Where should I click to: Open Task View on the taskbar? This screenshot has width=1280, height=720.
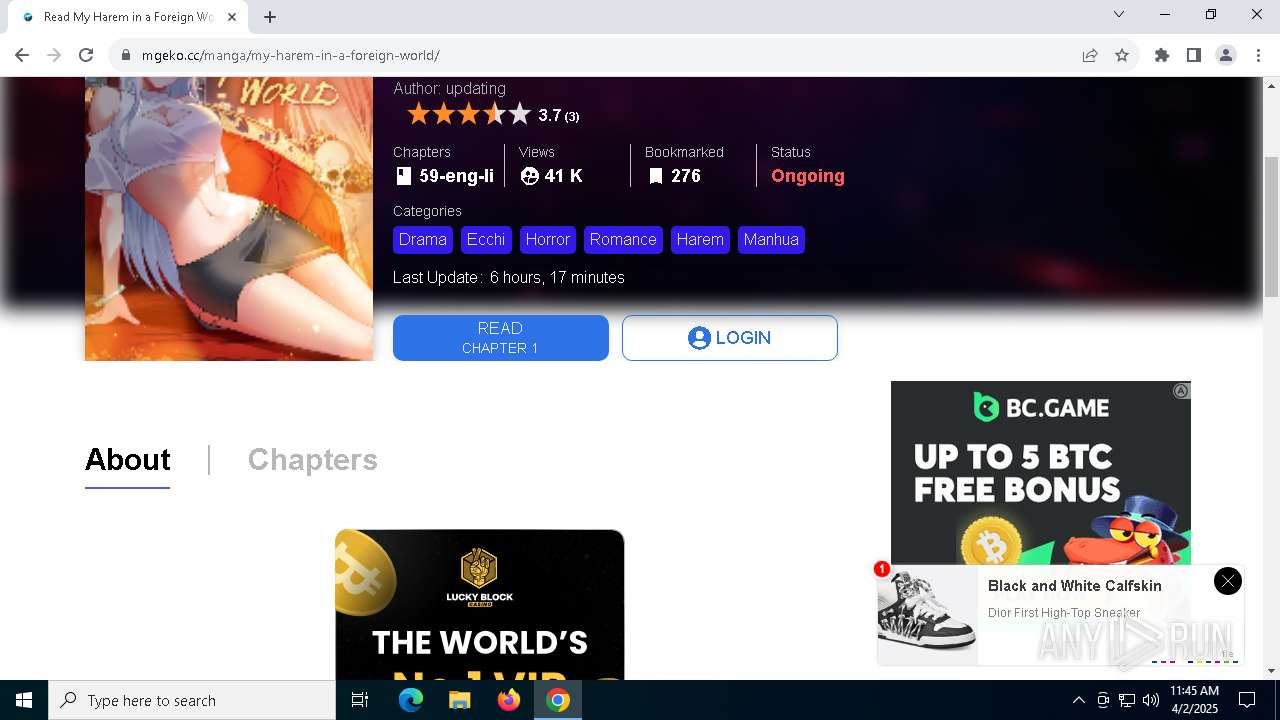point(360,700)
